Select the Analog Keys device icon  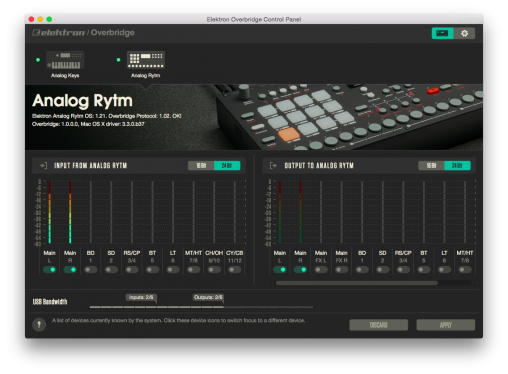[x=65, y=60]
